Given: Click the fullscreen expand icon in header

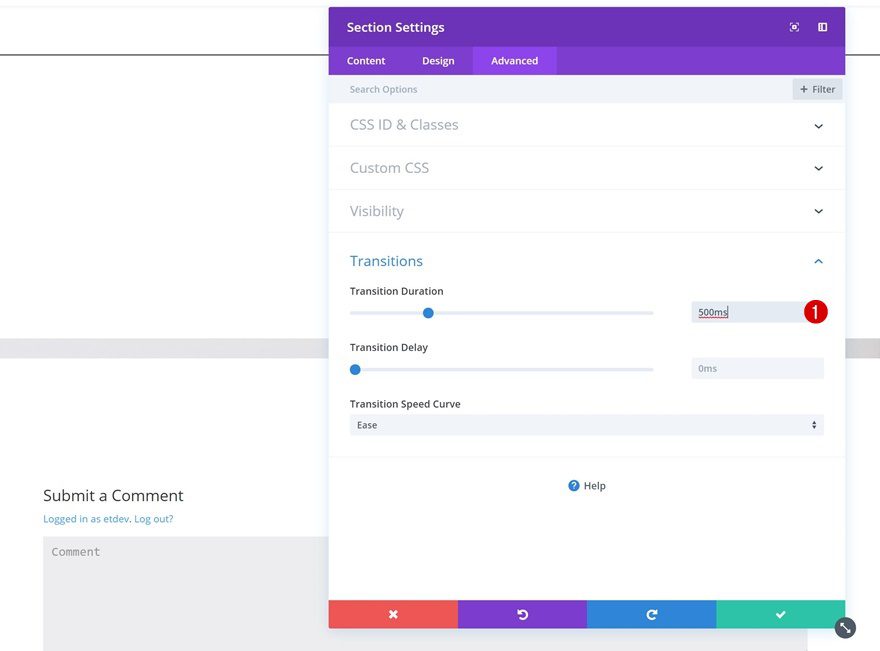Looking at the screenshot, I should [x=794, y=27].
